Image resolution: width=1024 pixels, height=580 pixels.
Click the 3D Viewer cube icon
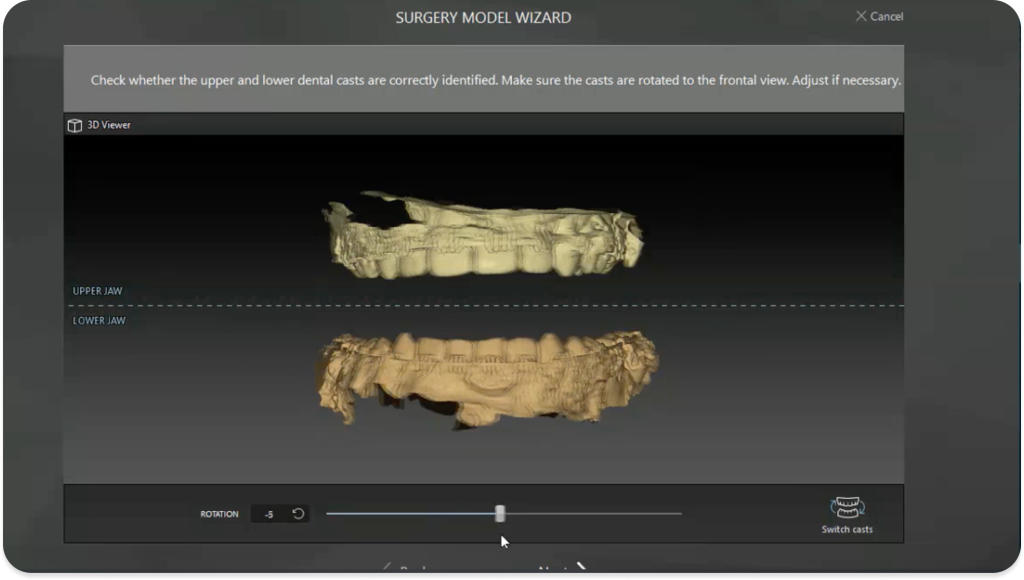click(x=74, y=125)
